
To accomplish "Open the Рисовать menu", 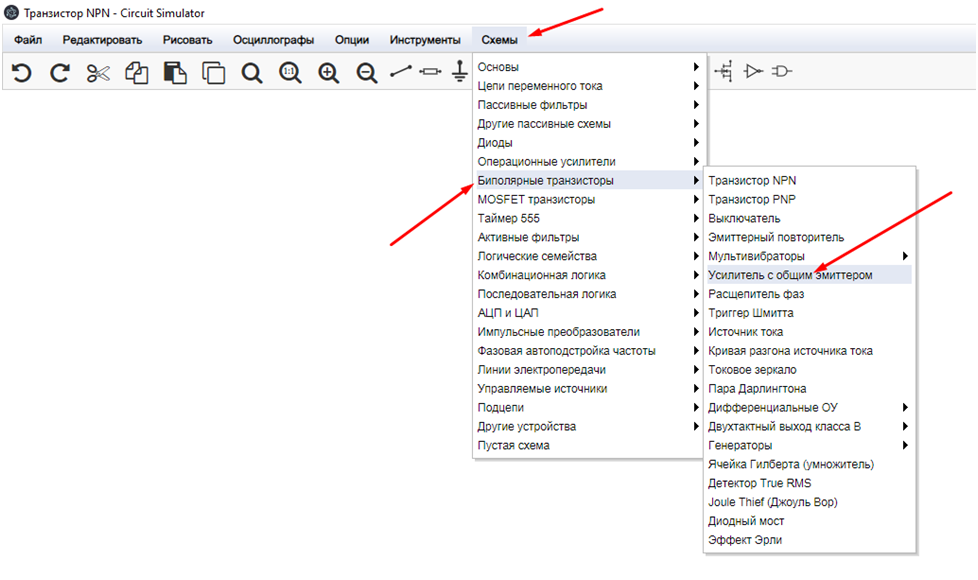I will (188, 40).
